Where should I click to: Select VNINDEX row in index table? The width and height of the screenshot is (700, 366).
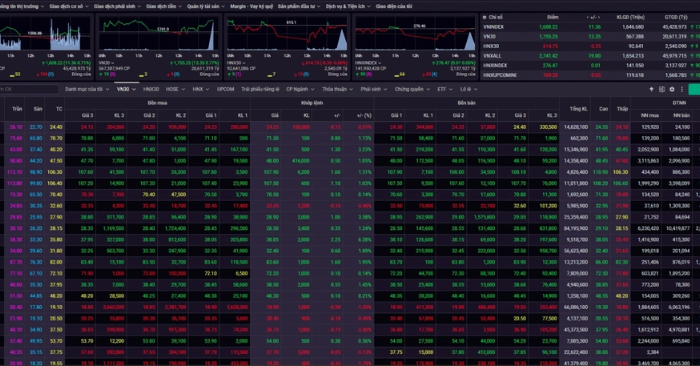point(590,27)
